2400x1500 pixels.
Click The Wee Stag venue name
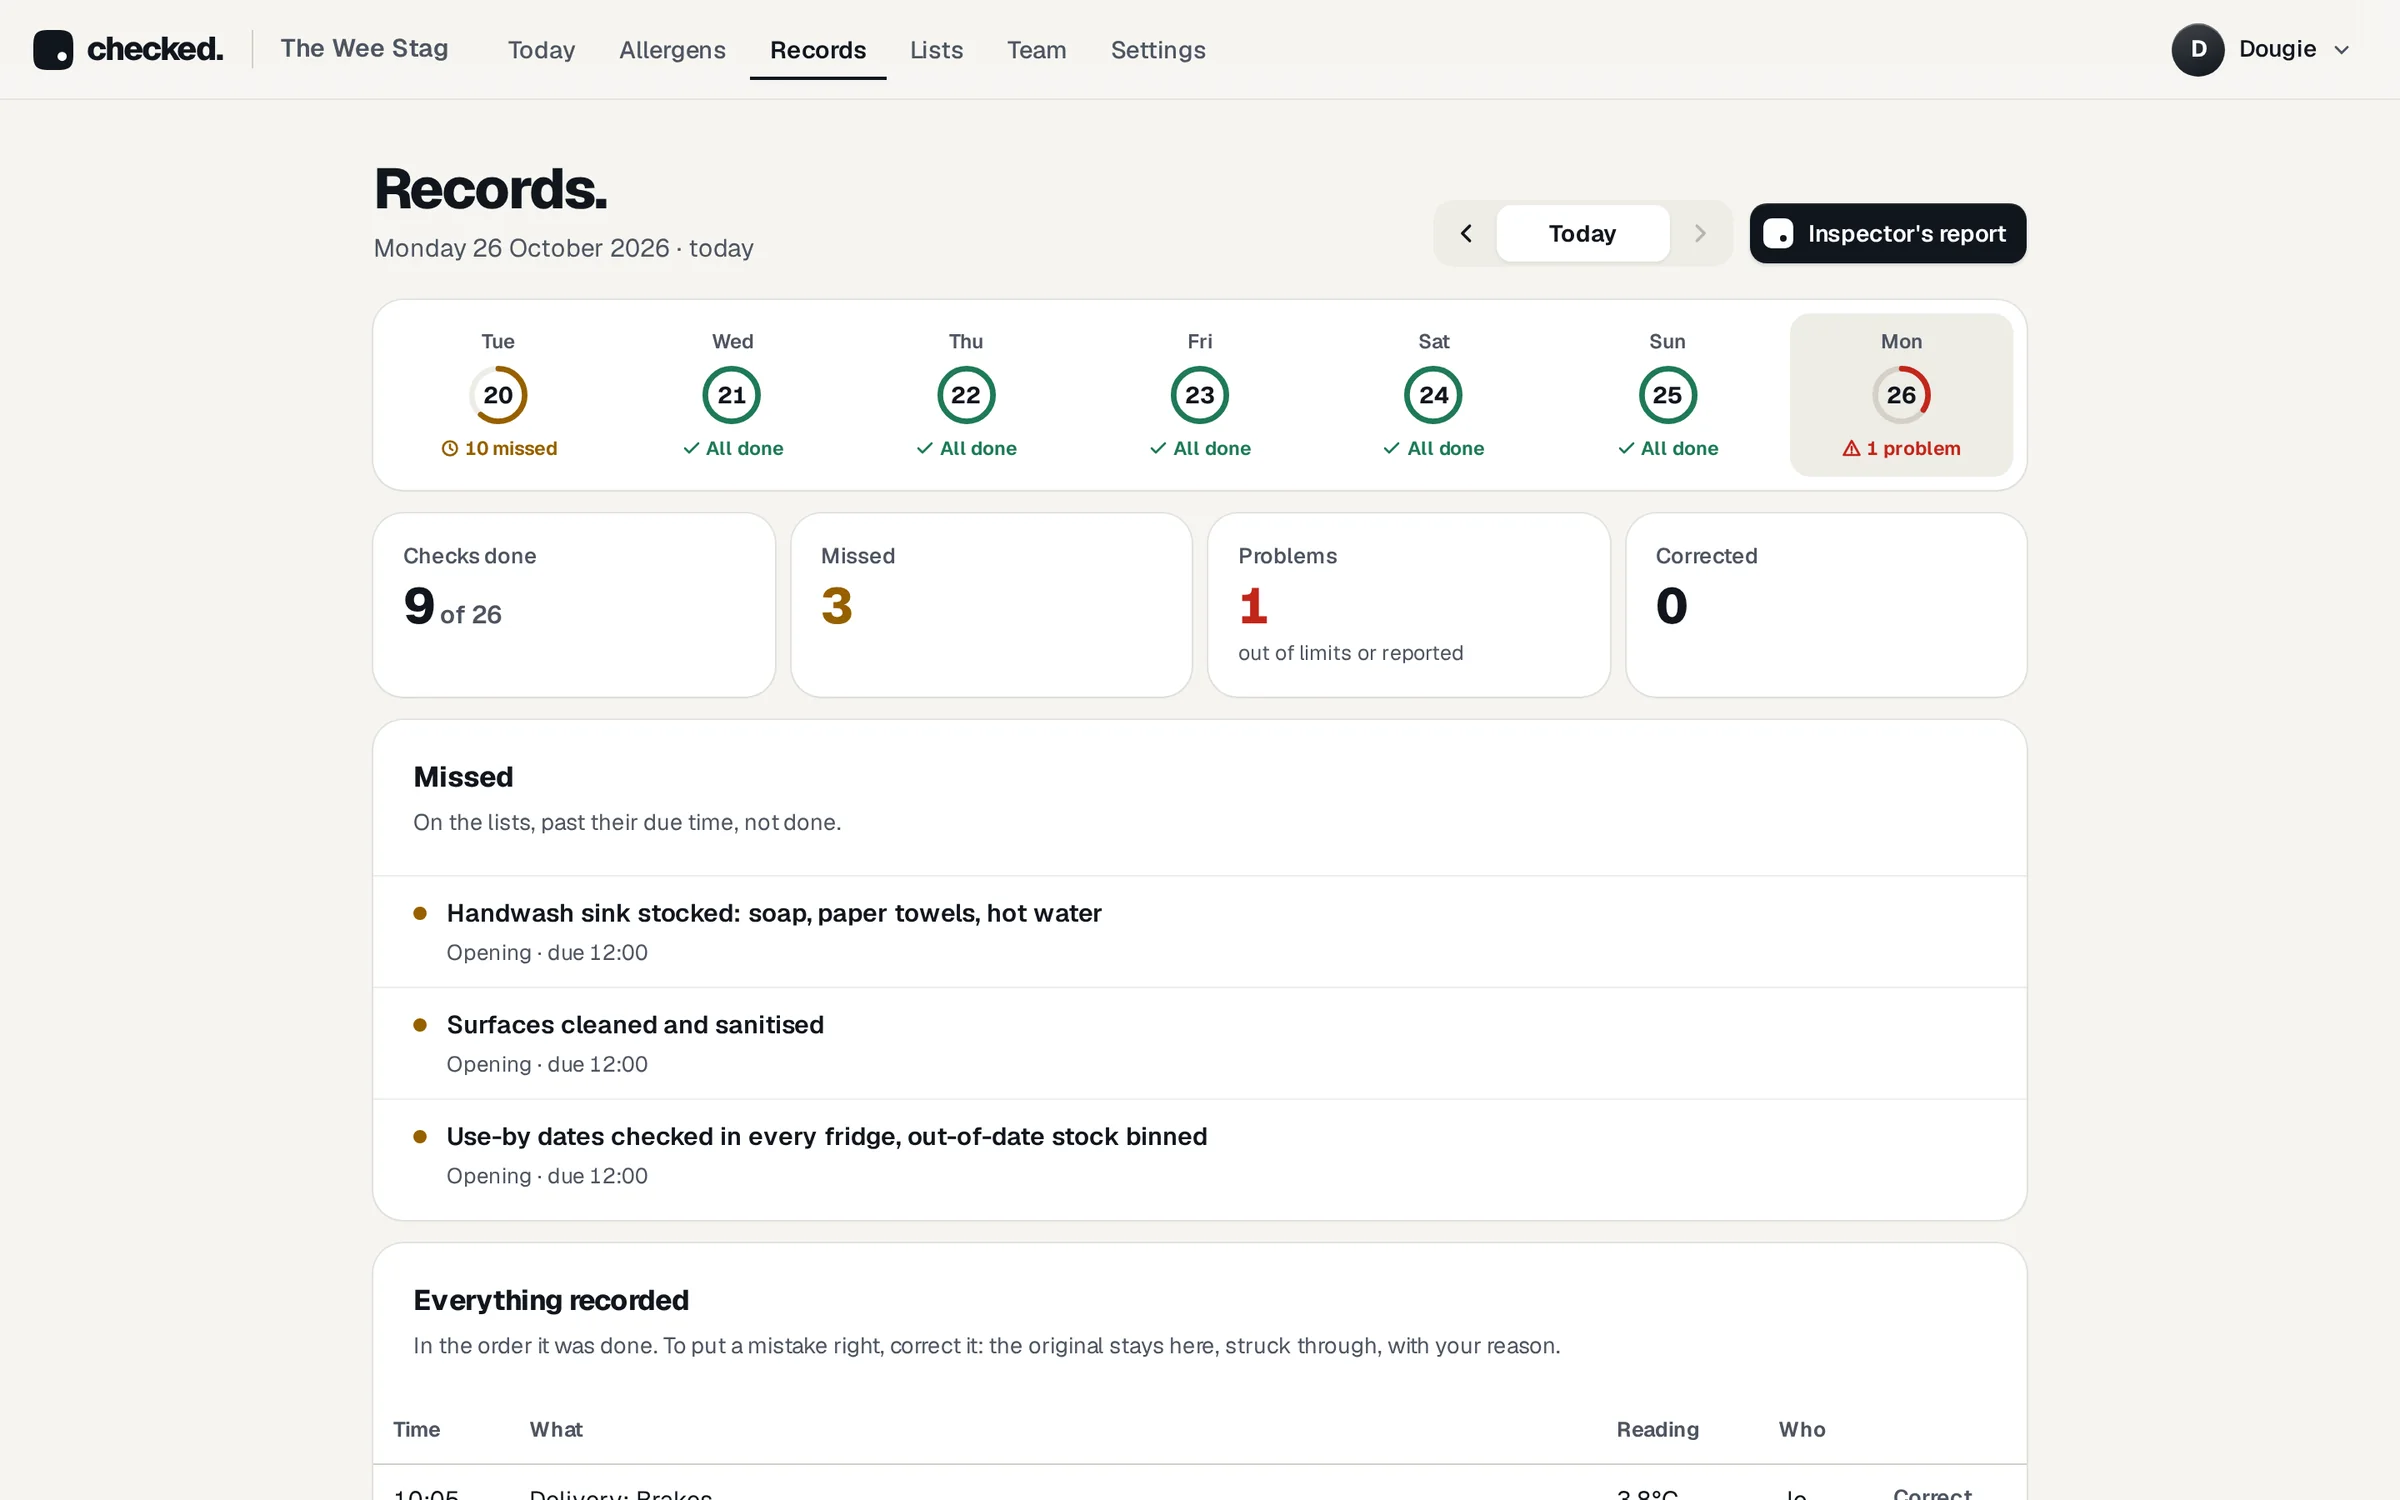pos(364,48)
